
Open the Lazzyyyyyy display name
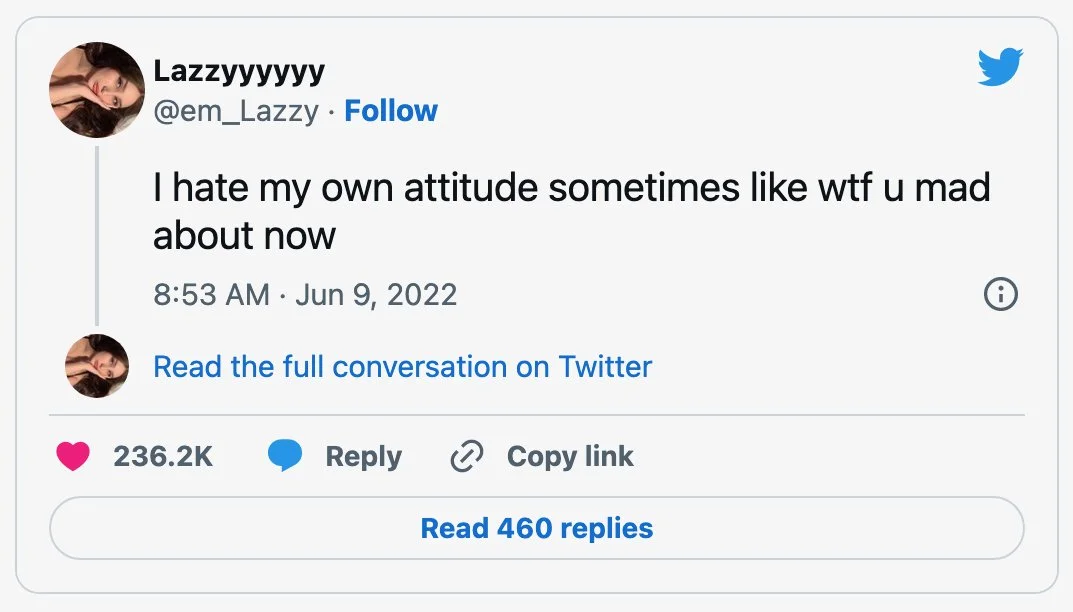coord(238,72)
